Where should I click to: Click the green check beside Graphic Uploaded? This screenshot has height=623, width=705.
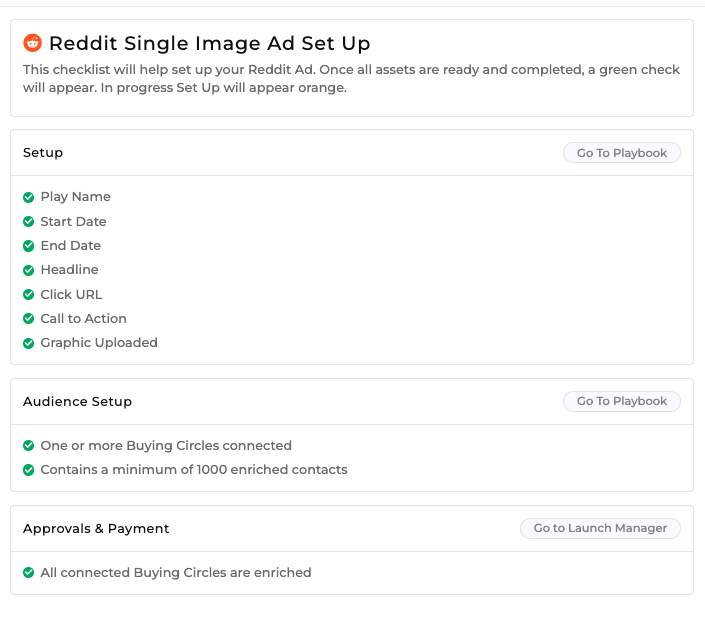pos(28,343)
